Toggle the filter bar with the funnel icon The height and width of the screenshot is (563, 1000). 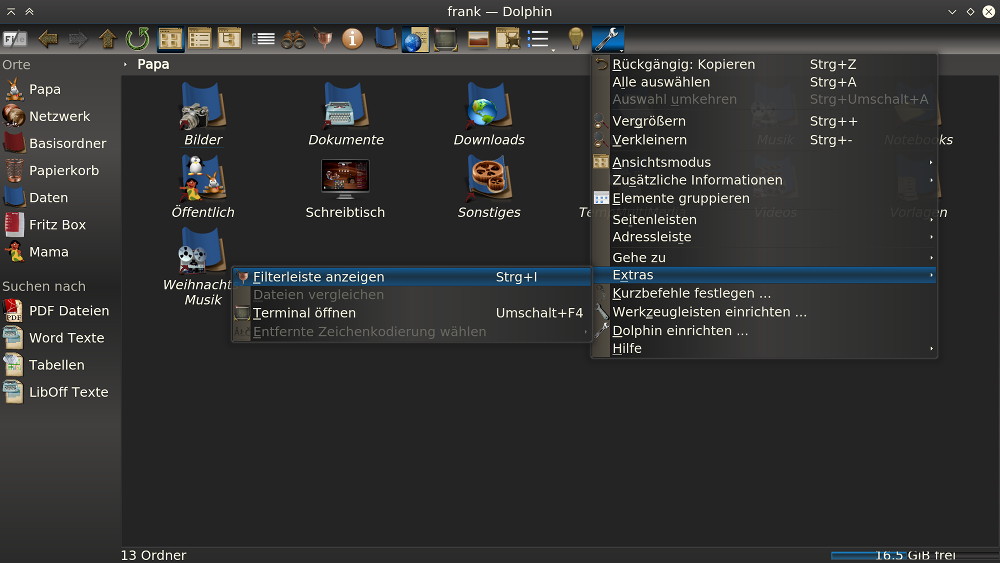[323, 40]
